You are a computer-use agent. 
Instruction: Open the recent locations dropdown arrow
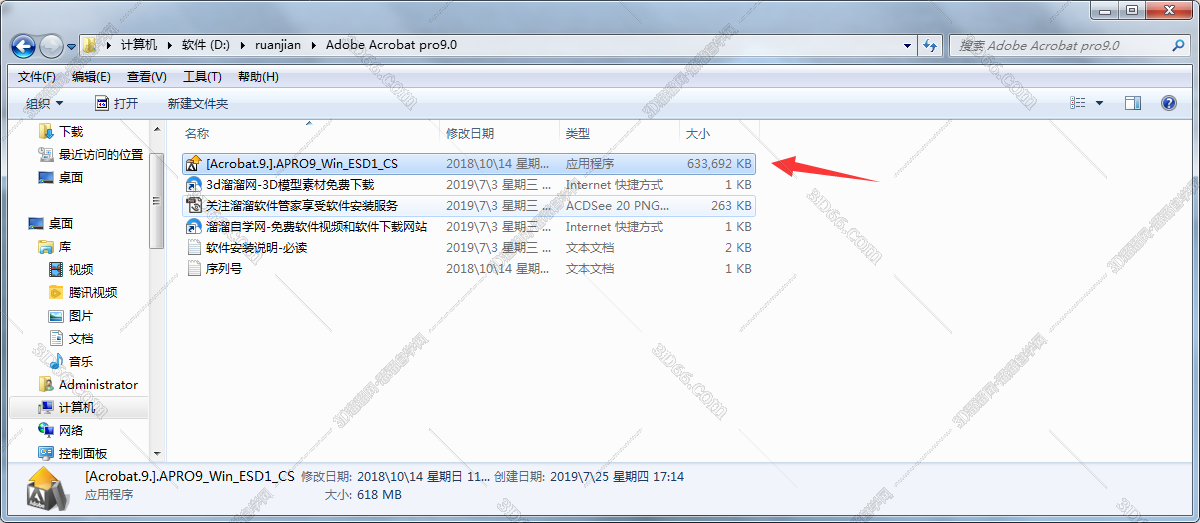72,47
